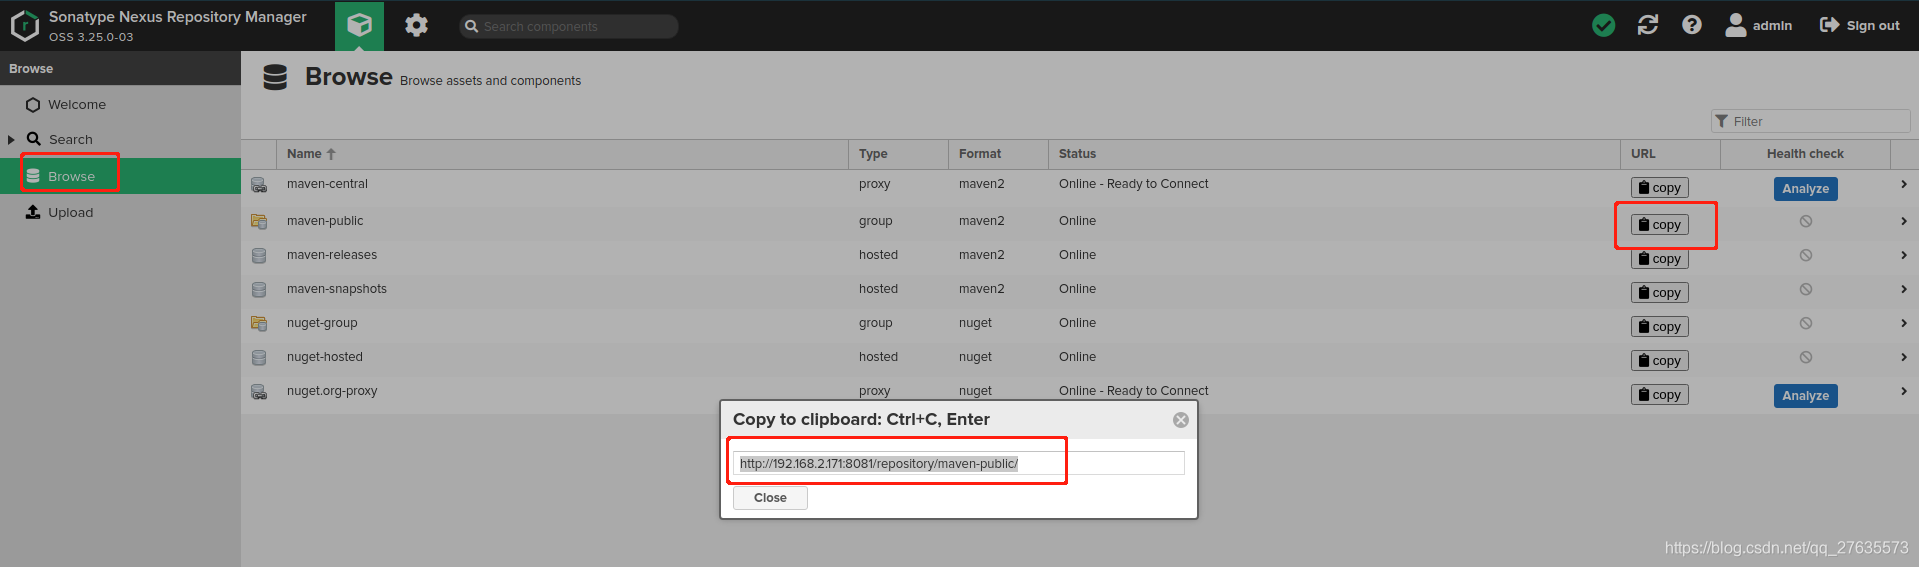Sort by the Format column header
Viewport: 1919px width, 567px height.
pos(998,154)
